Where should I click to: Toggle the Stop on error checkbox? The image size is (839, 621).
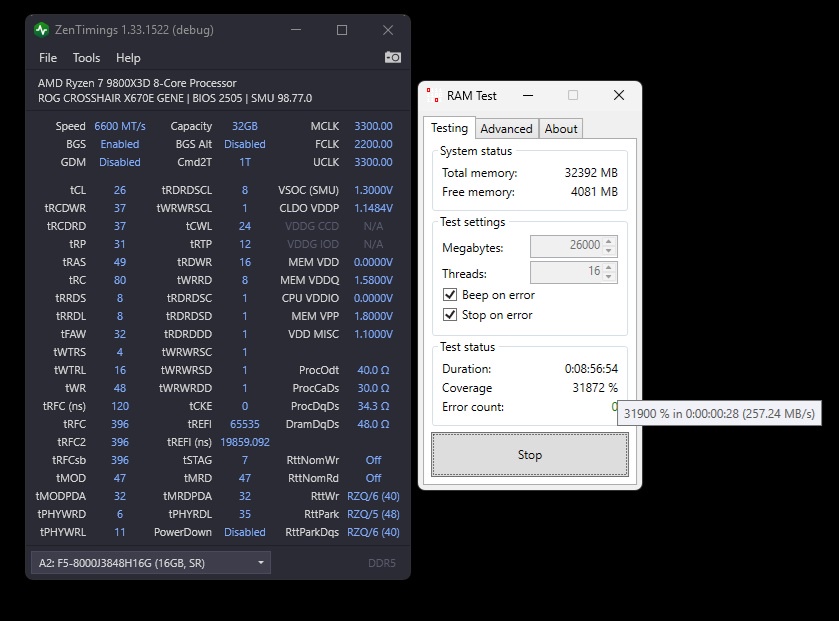(450, 315)
